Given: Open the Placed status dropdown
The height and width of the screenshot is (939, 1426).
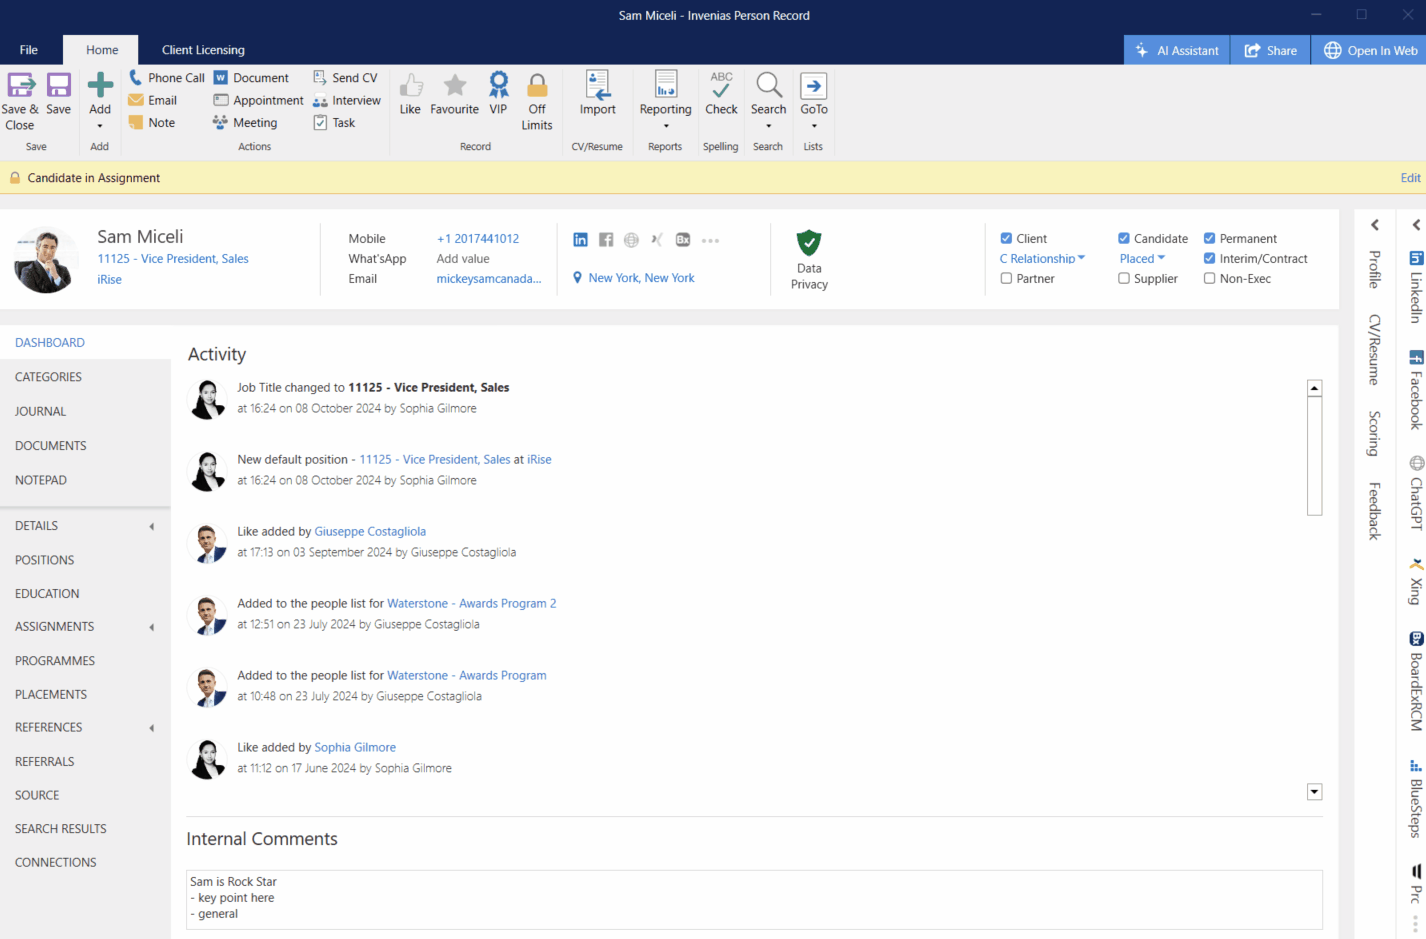Looking at the screenshot, I should (1142, 258).
